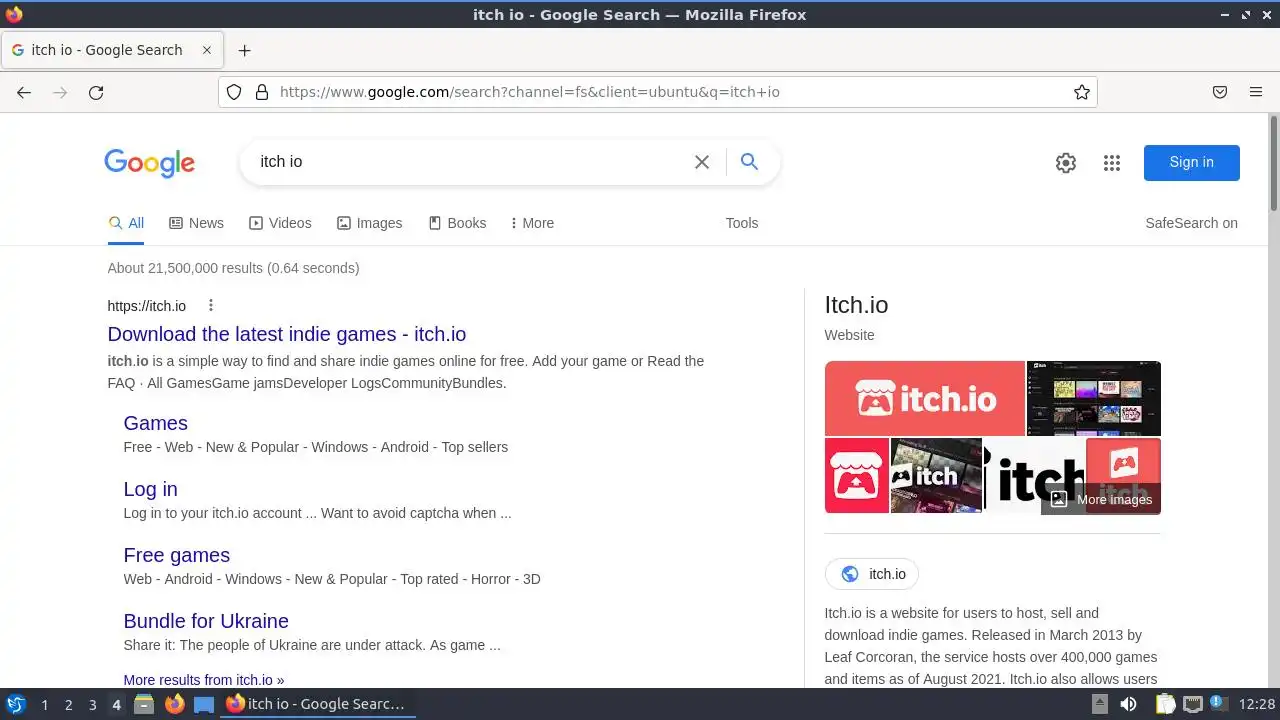Open the small red storefront logo thumbnail

[x=857, y=475]
